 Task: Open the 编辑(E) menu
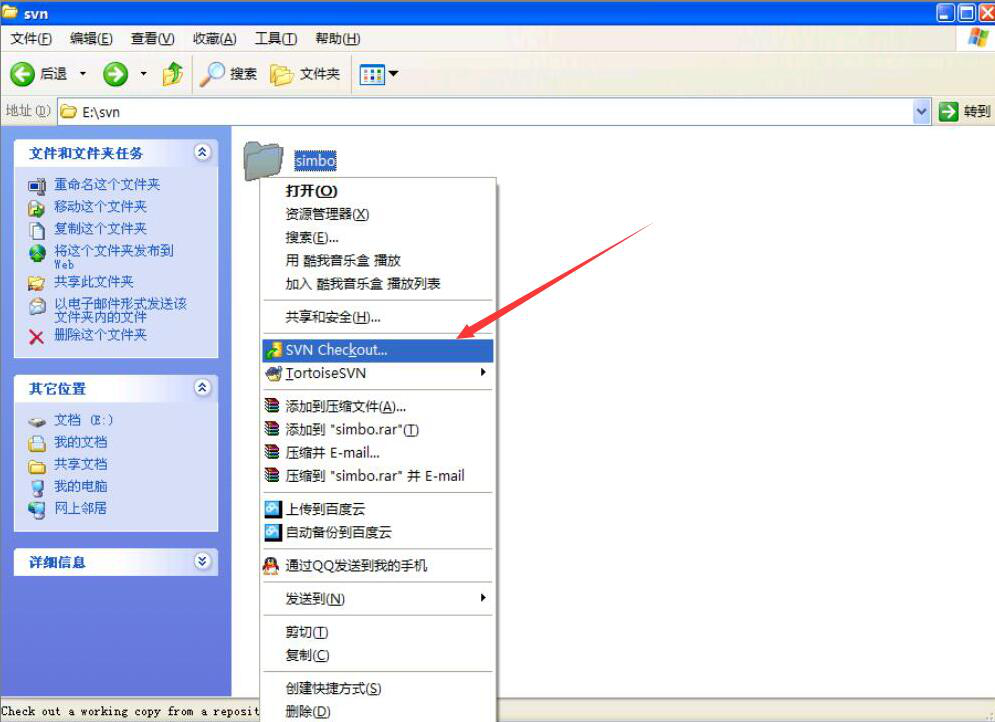tap(91, 39)
